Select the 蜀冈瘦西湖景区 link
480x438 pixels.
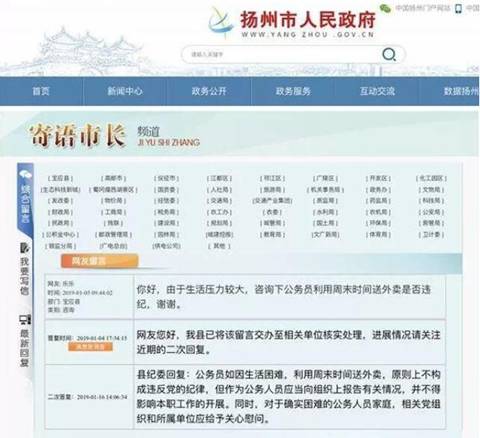click(x=113, y=190)
